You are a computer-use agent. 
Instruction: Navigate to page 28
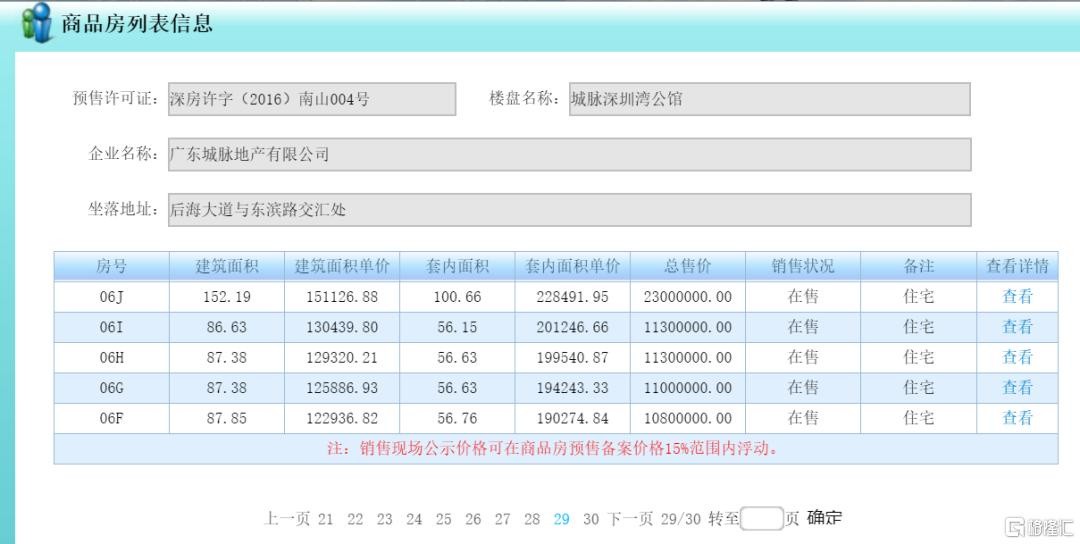pos(532,519)
